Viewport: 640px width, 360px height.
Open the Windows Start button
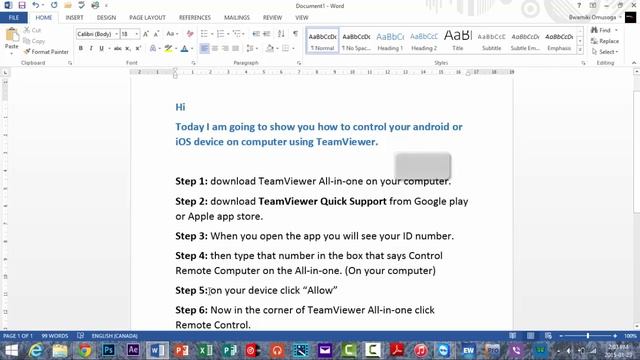(x=11, y=350)
